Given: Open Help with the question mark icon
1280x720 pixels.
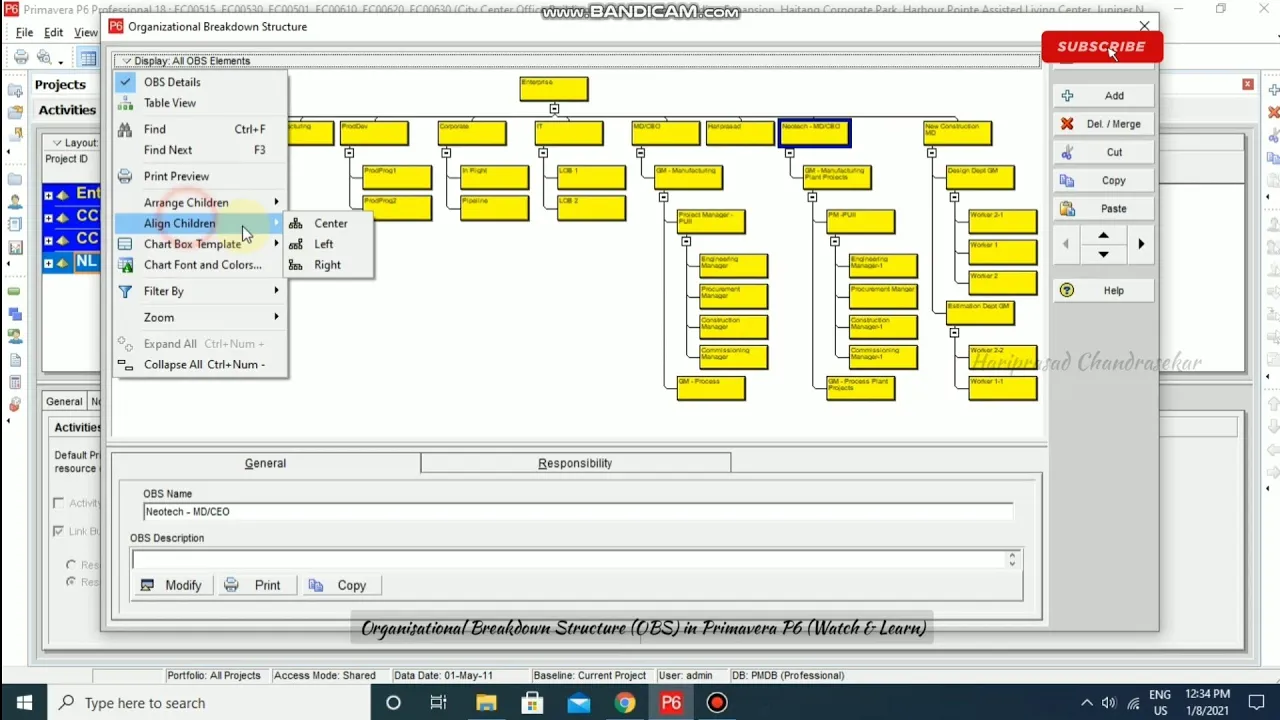Looking at the screenshot, I should [1067, 290].
